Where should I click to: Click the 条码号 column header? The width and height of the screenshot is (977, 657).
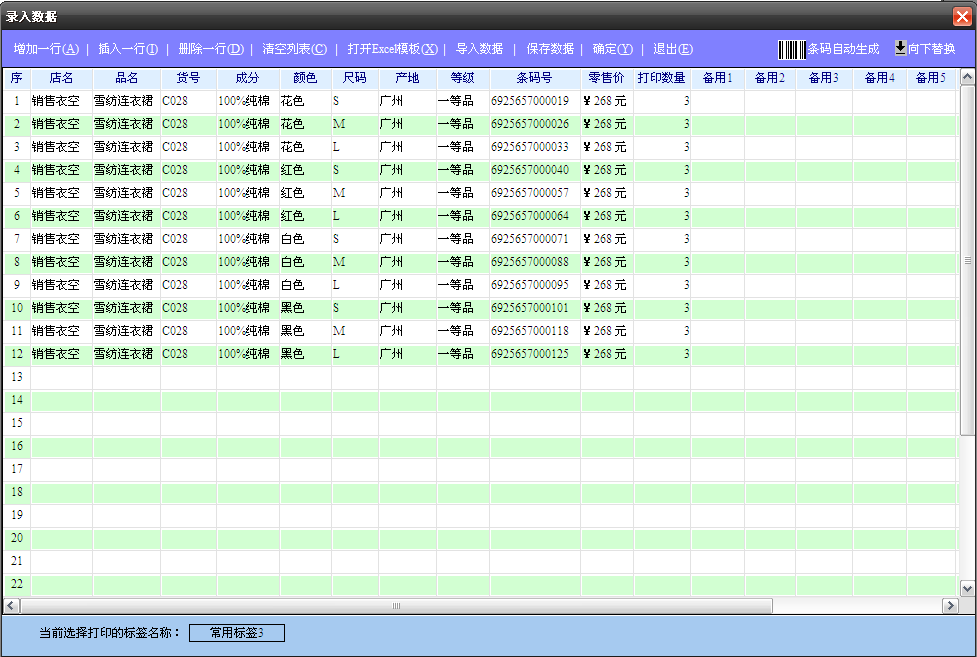(534, 78)
